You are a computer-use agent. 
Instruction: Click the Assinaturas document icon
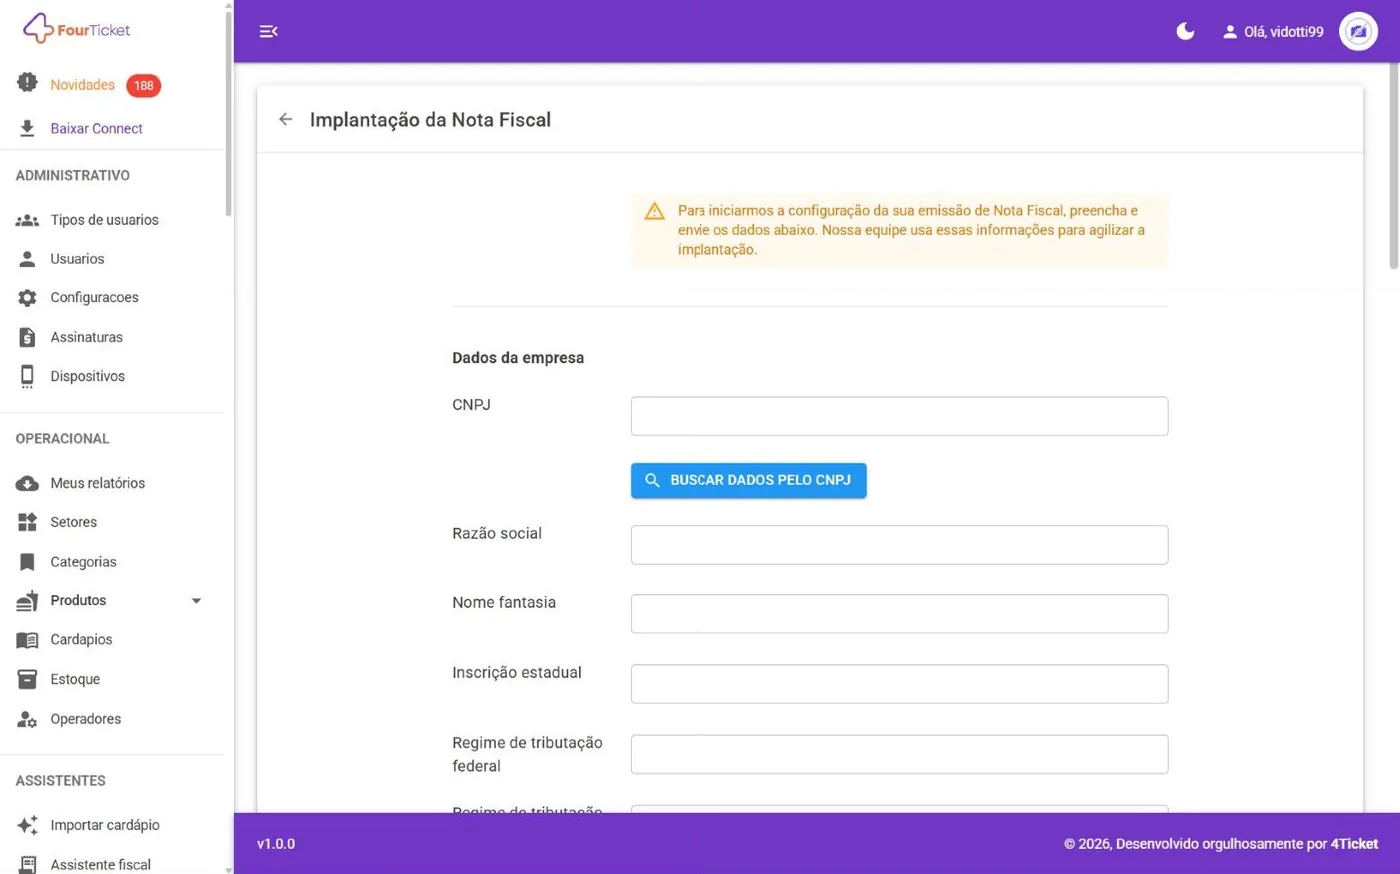(27, 337)
